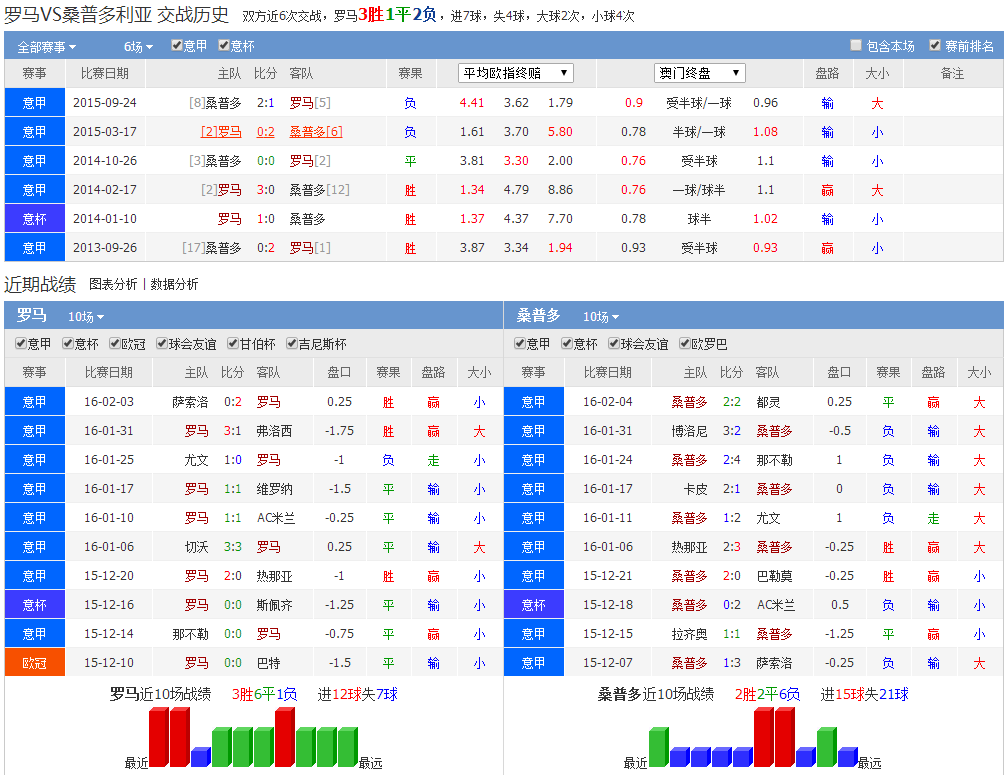1005x775 pixels.
Task: Click the 备注 column header
Action: [x=952, y=74]
